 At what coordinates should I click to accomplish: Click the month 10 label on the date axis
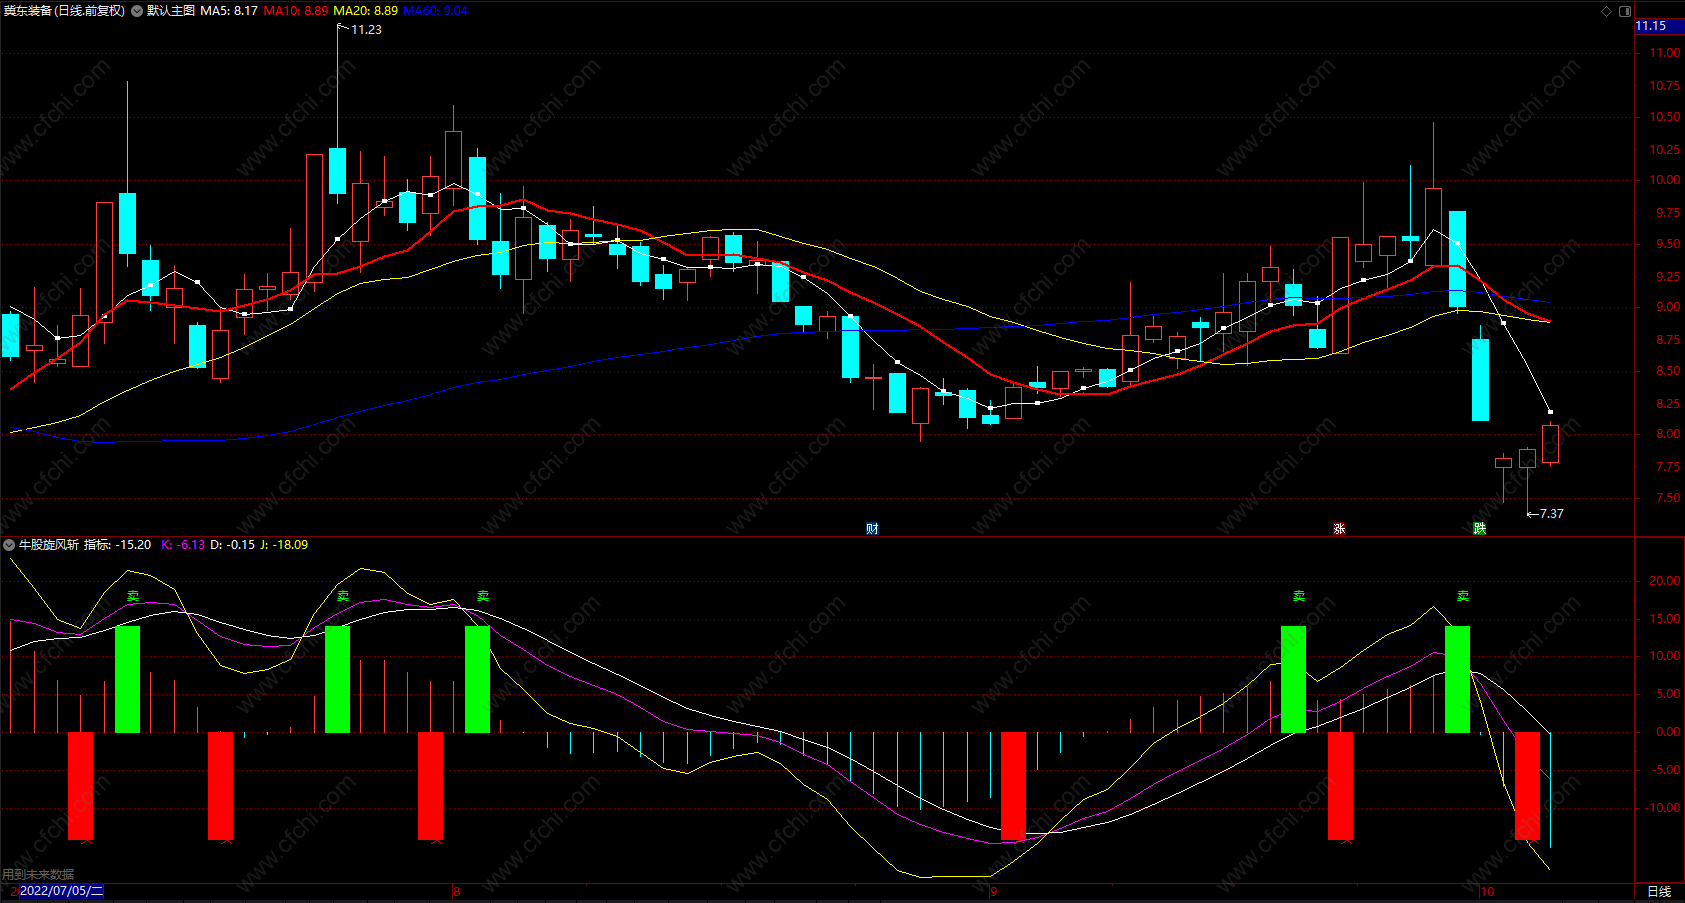tap(1487, 891)
